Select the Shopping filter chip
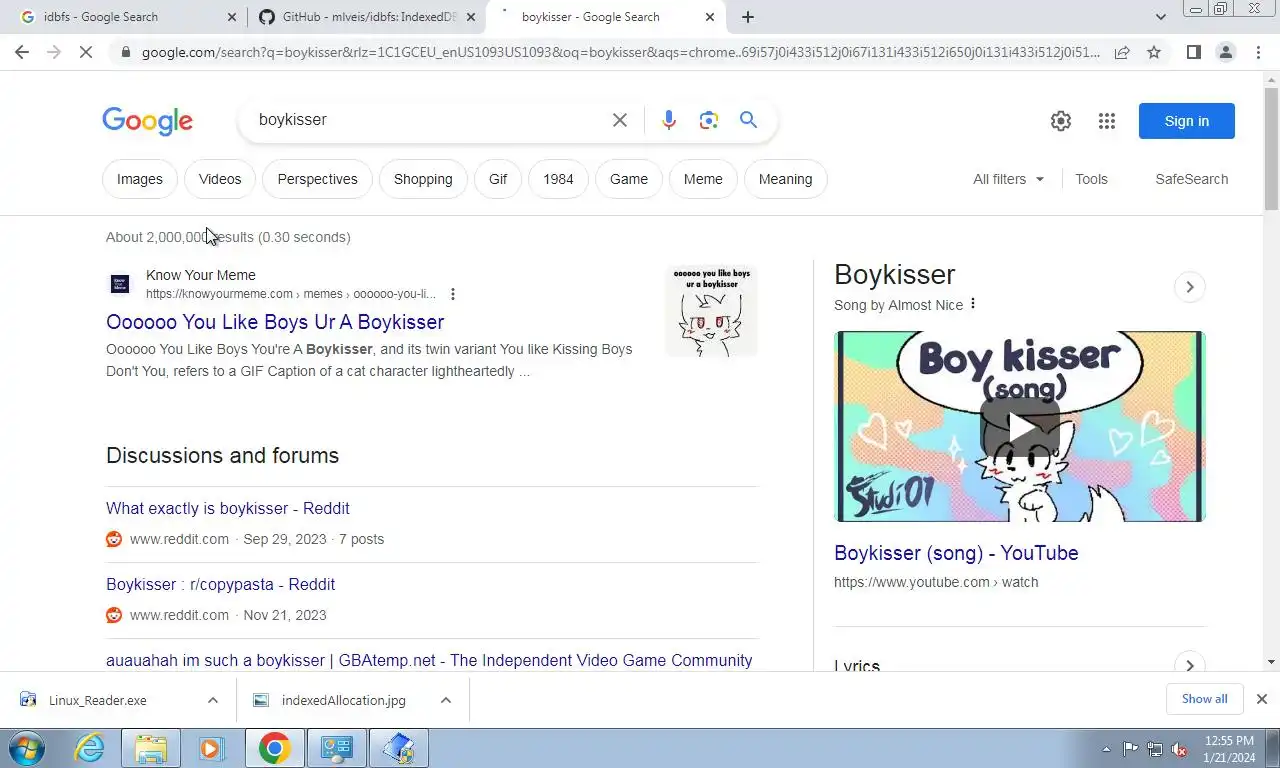This screenshot has height=768, width=1280. pyautogui.click(x=423, y=179)
